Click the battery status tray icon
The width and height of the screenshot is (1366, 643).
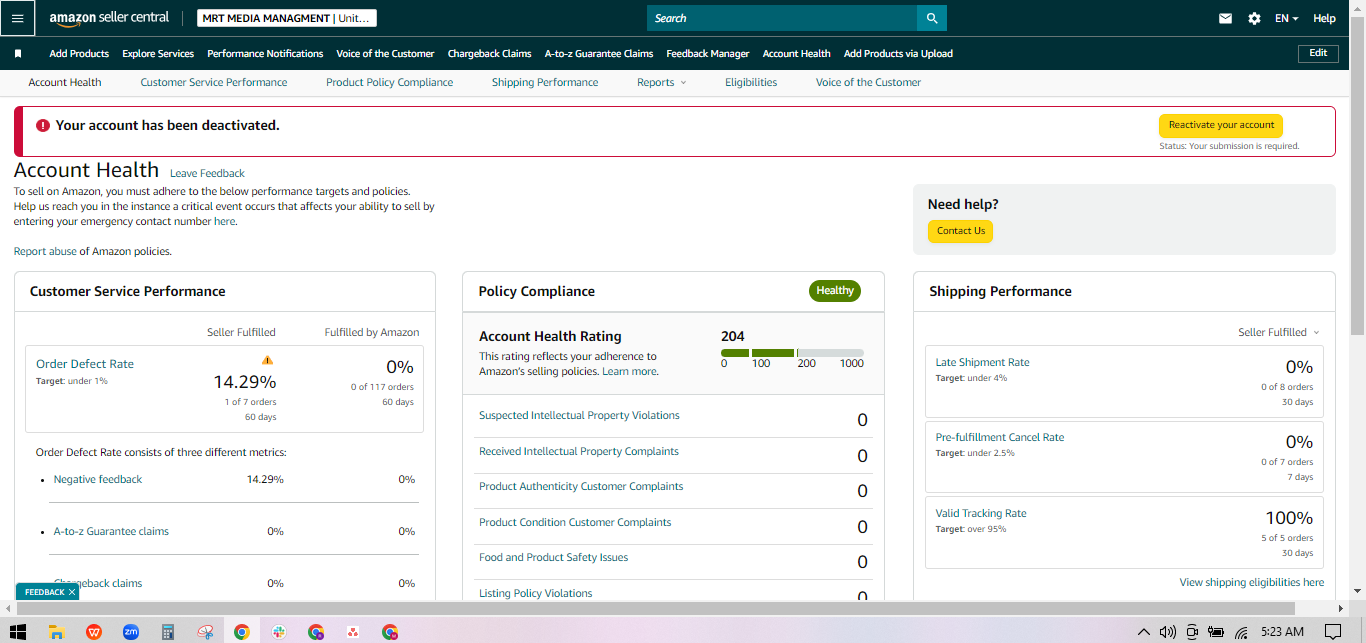tap(1216, 632)
